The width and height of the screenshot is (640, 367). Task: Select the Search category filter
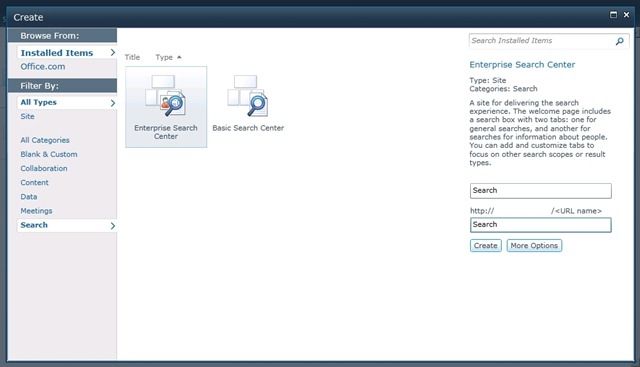[x=34, y=225]
